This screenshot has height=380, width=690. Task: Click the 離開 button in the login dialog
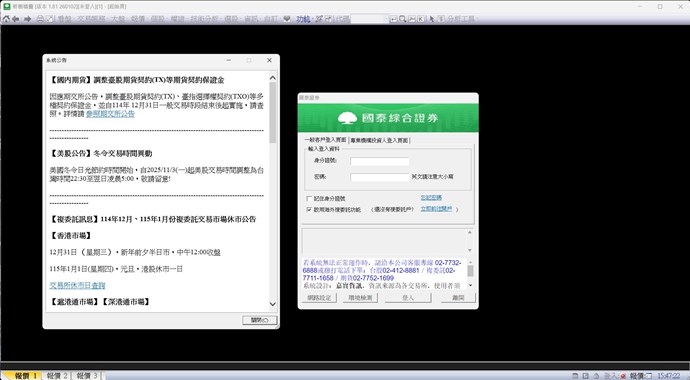(x=458, y=298)
